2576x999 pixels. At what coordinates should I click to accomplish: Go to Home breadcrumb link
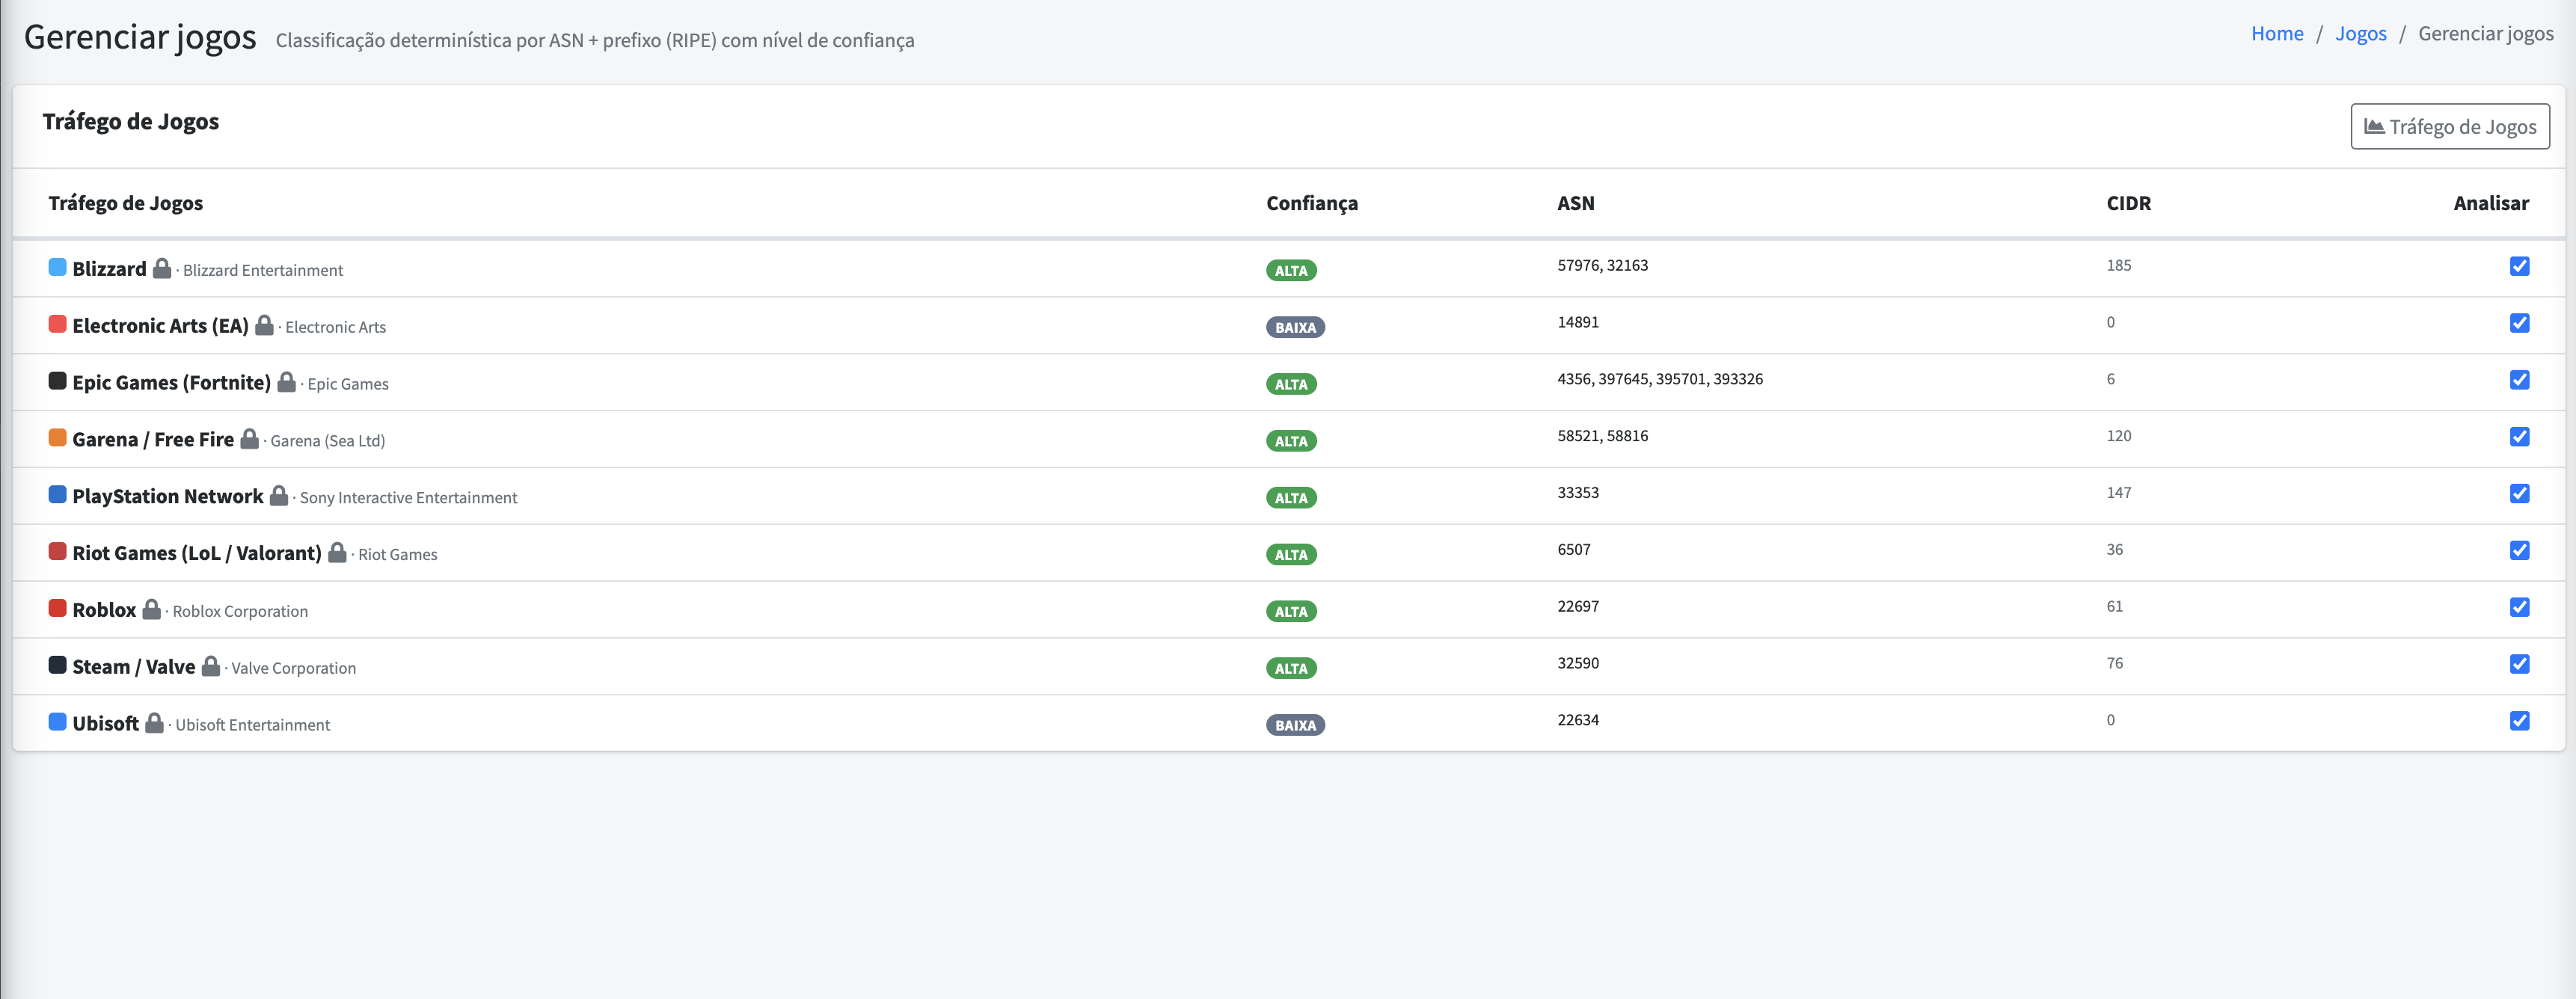[x=2277, y=34]
